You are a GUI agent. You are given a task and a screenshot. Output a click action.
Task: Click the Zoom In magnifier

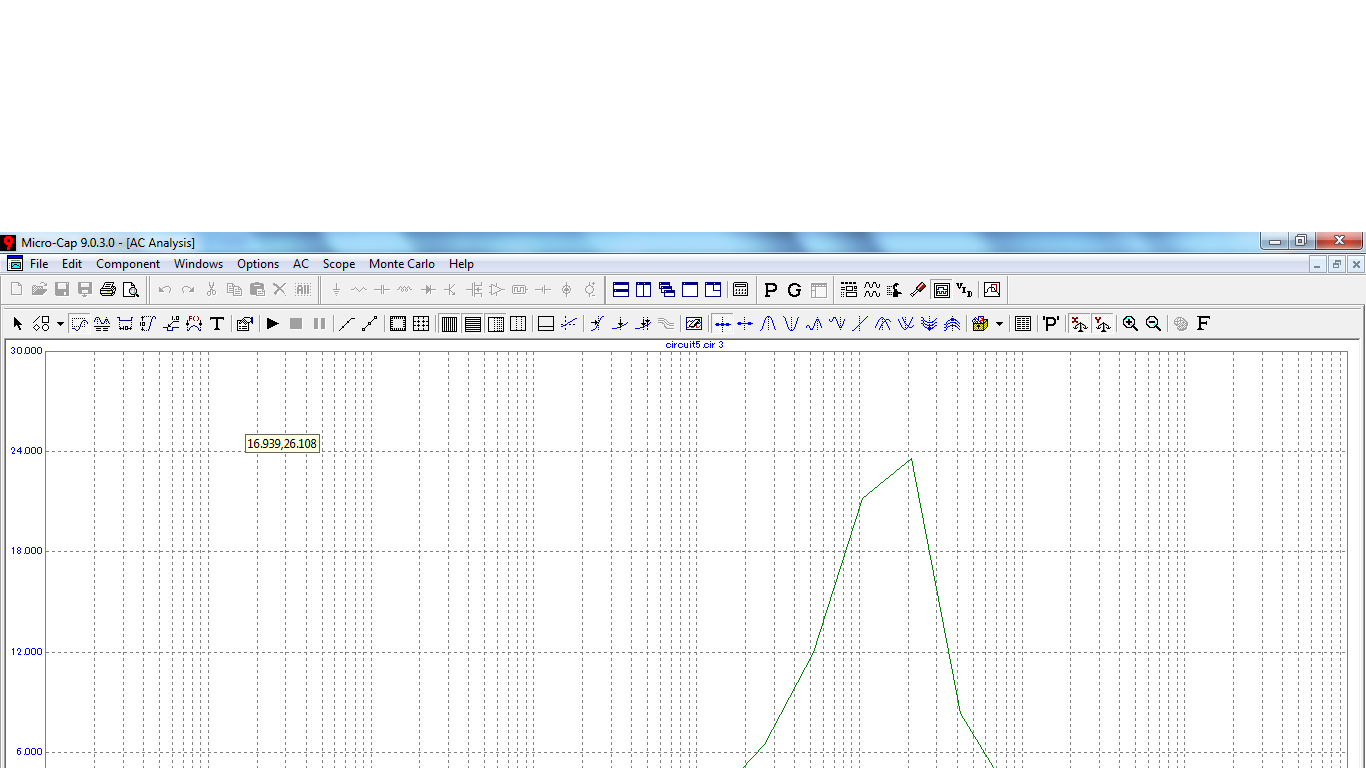[1130, 324]
